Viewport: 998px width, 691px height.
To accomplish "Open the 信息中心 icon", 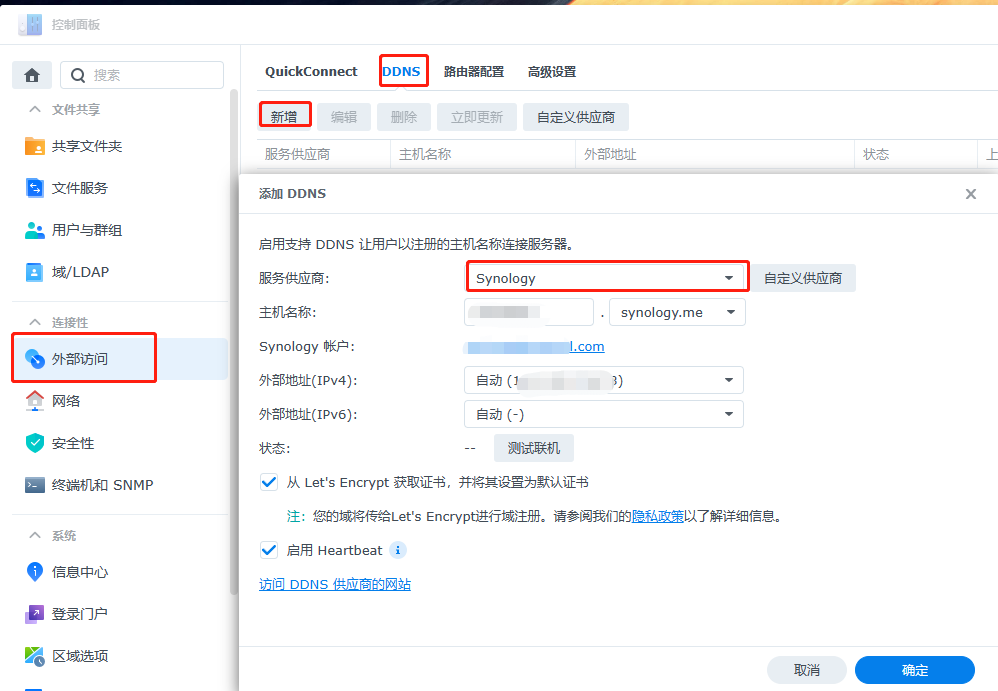I will (34, 571).
